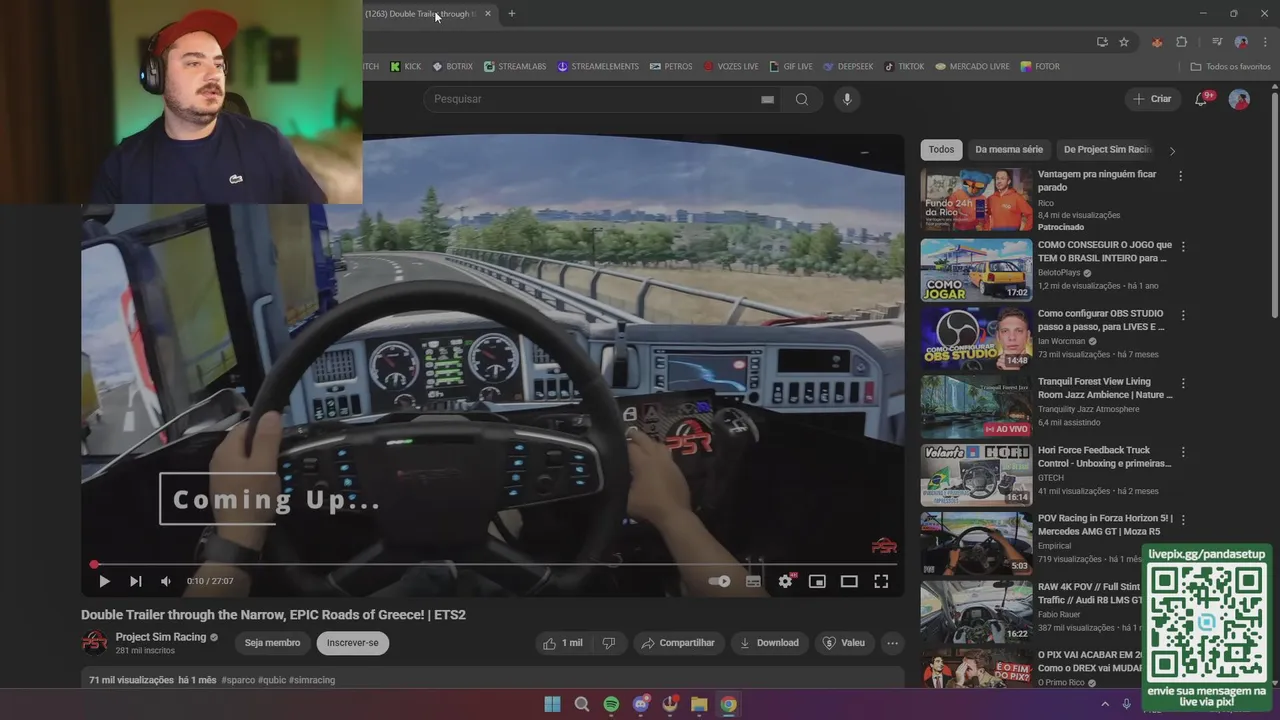Screen dimensions: 1280x720
Task: Open STREAMLABS bookmark
Action: tap(515, 67)
